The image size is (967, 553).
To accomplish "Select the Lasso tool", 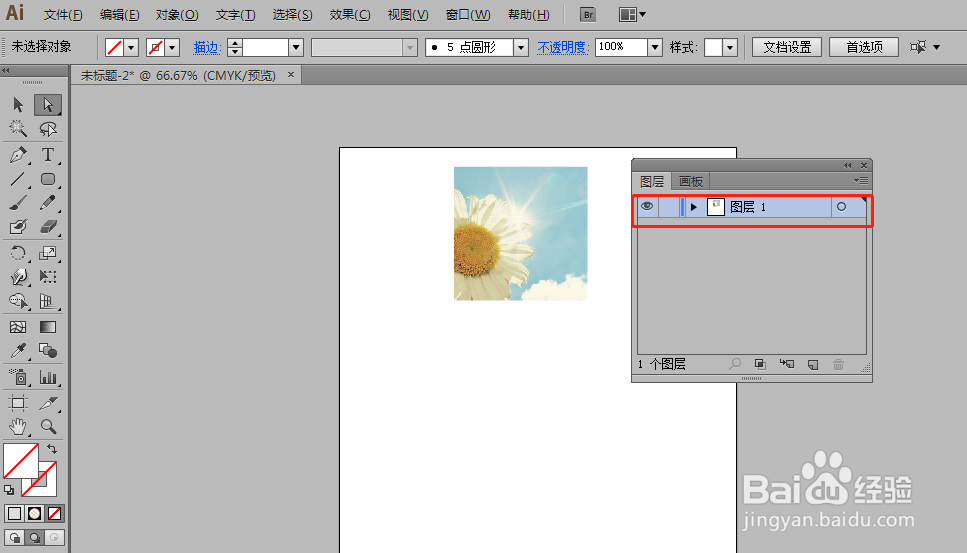I will [47, 129].
